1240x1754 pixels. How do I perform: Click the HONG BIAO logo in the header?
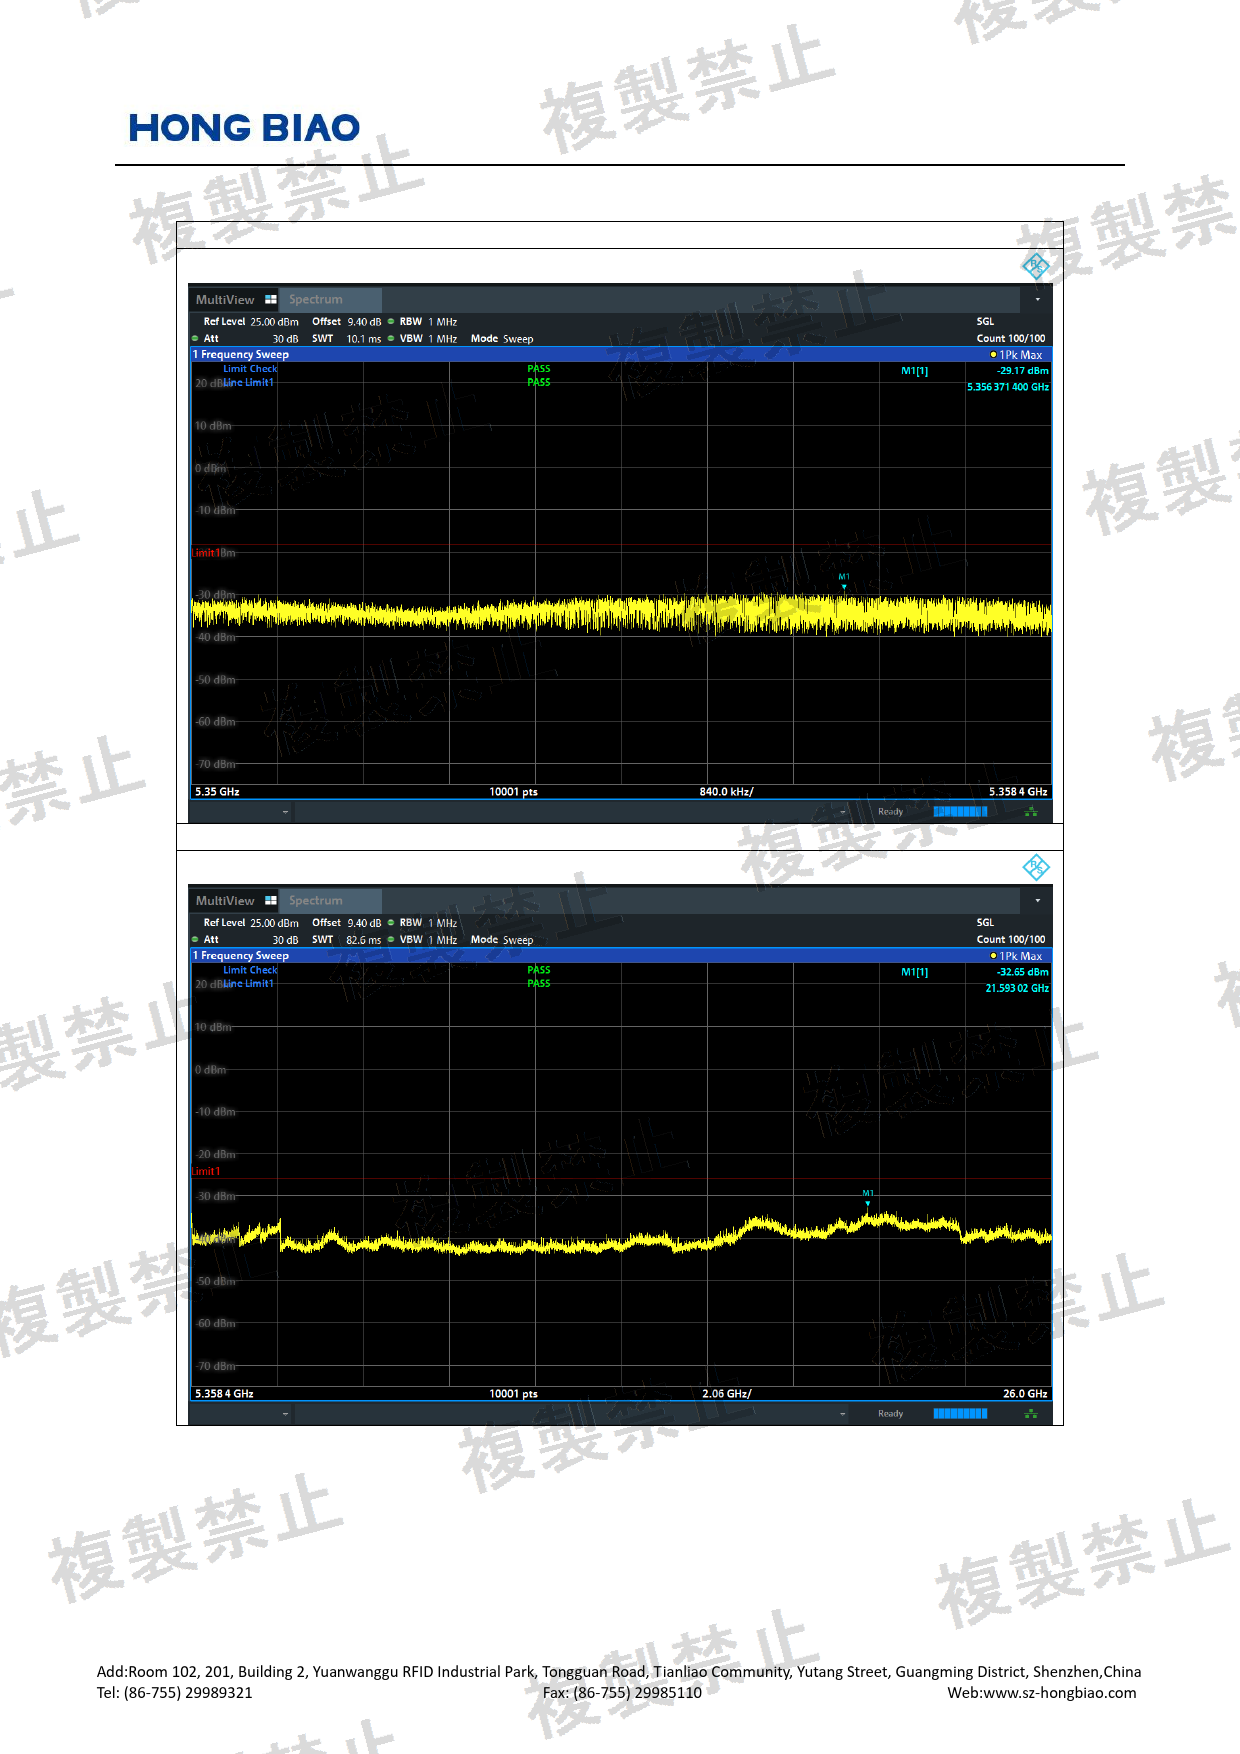click(x=244, y=128)
